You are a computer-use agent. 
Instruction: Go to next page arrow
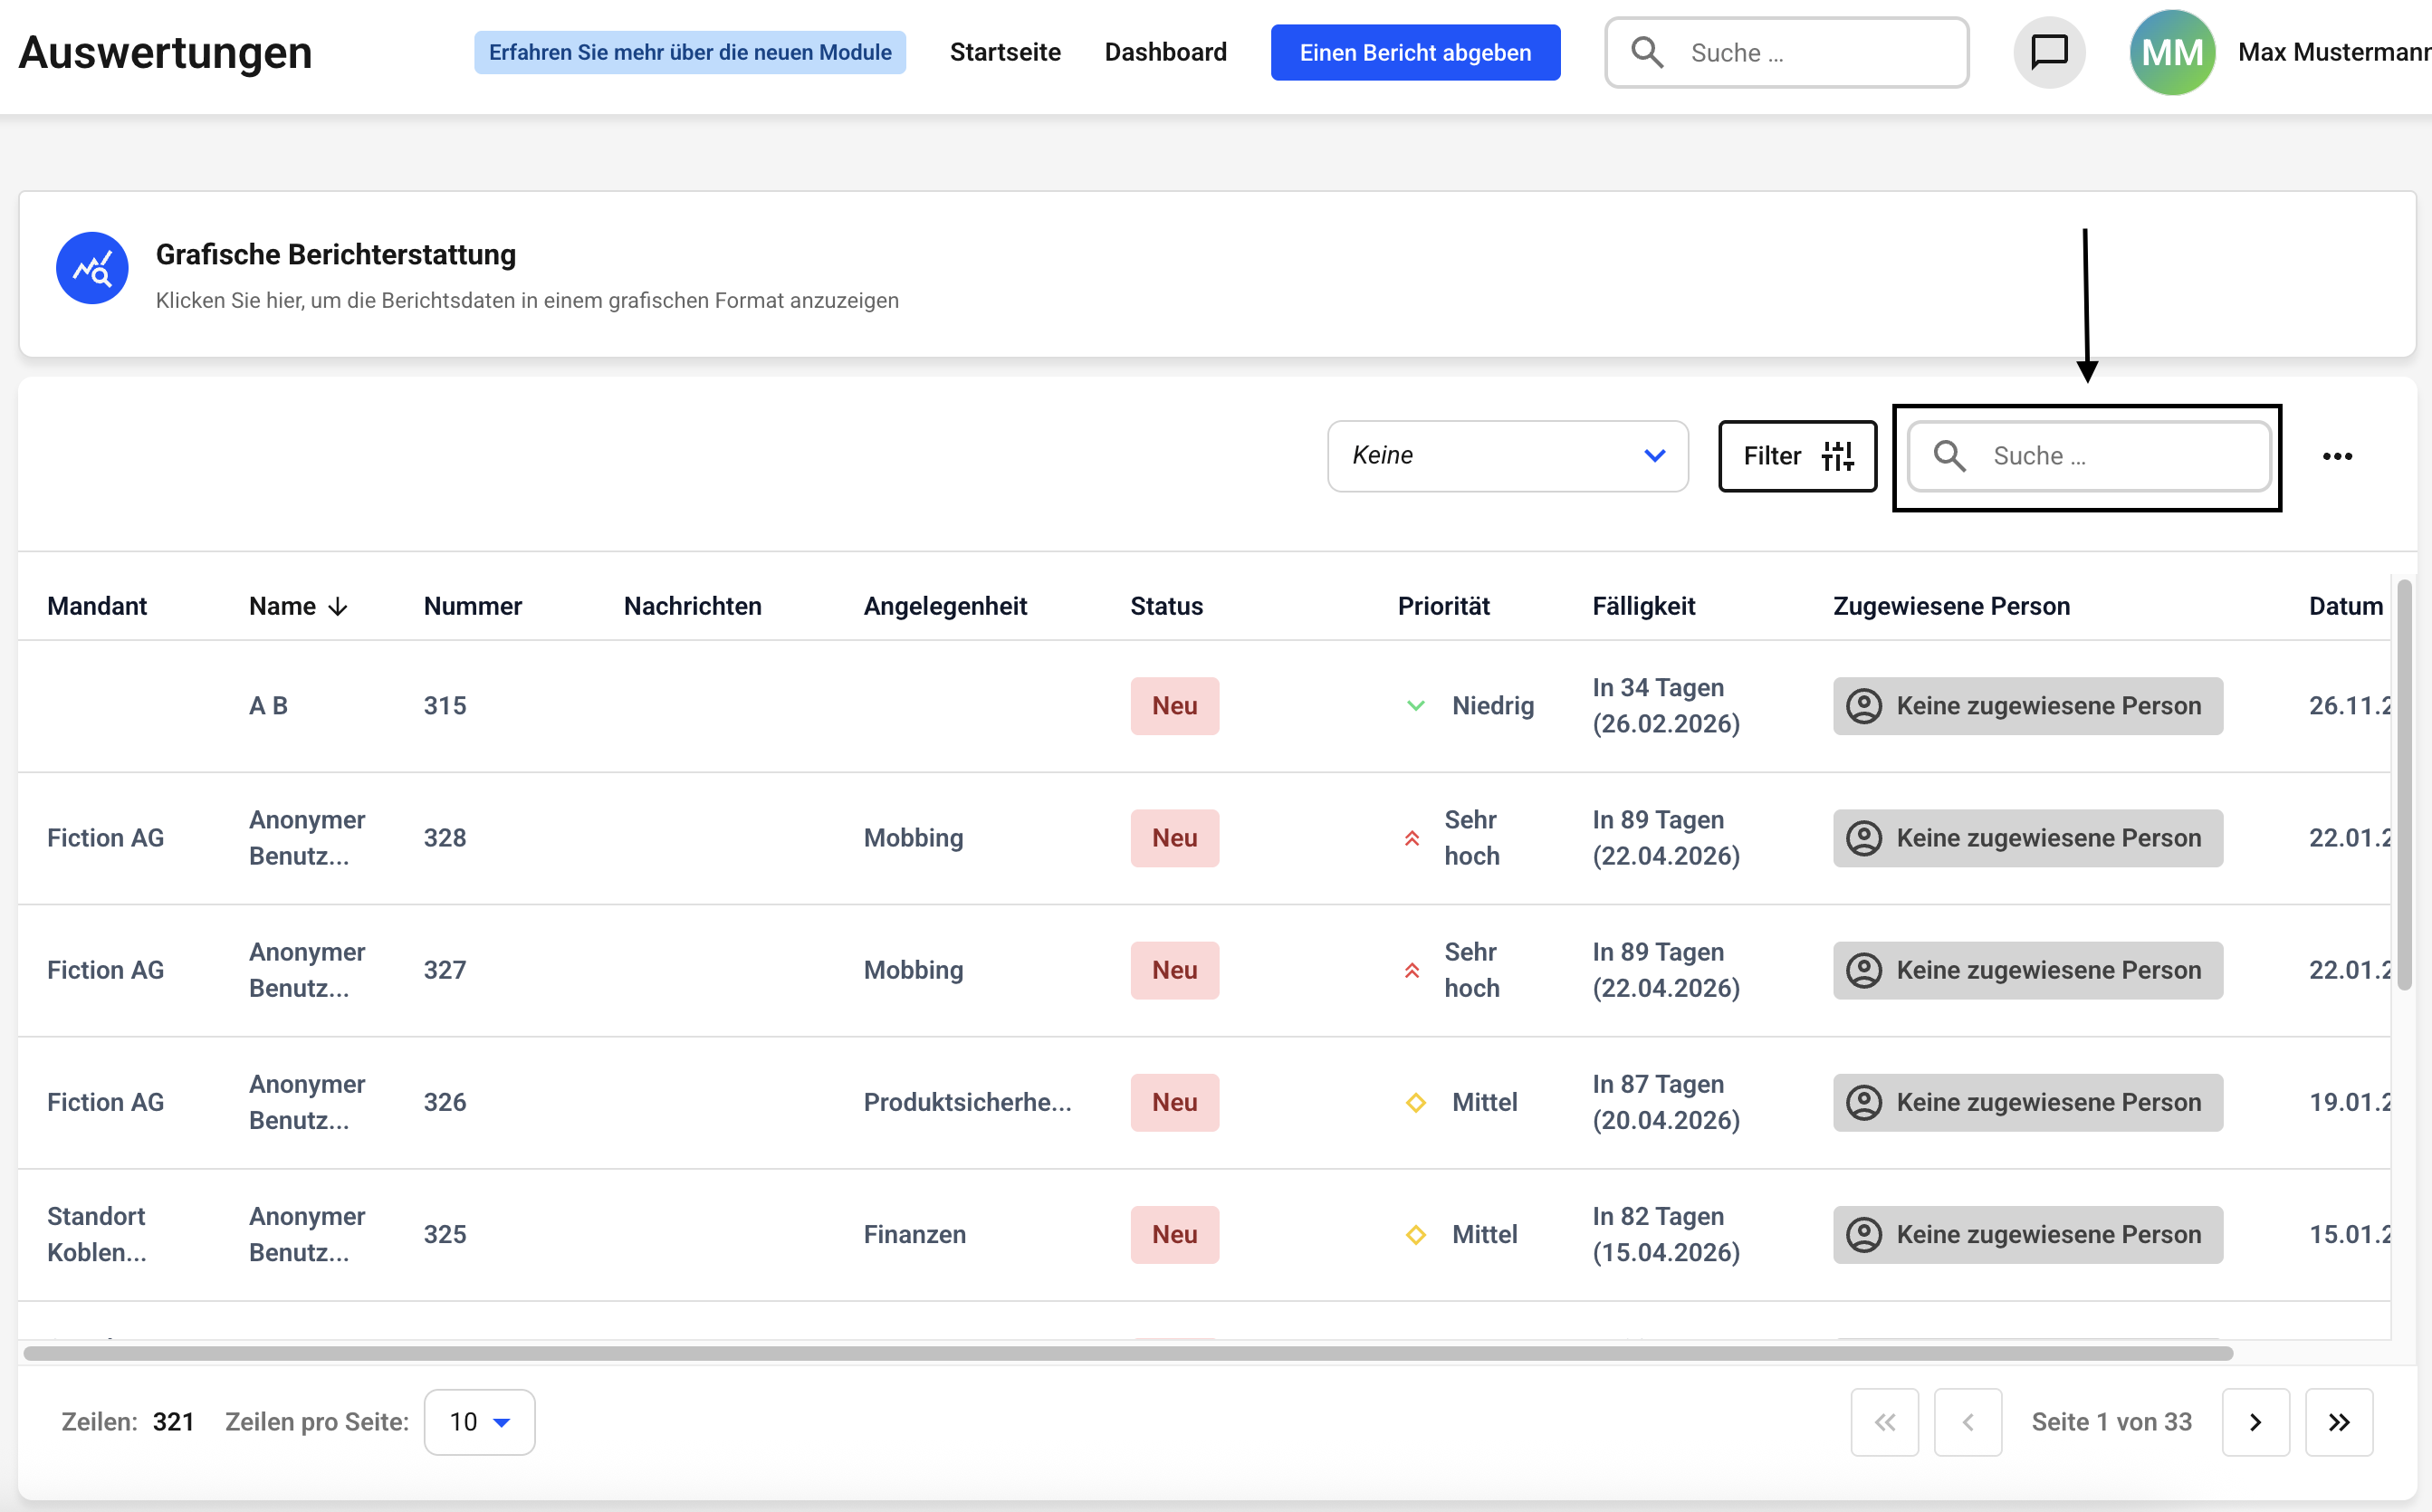[x=2255, y=1422]
